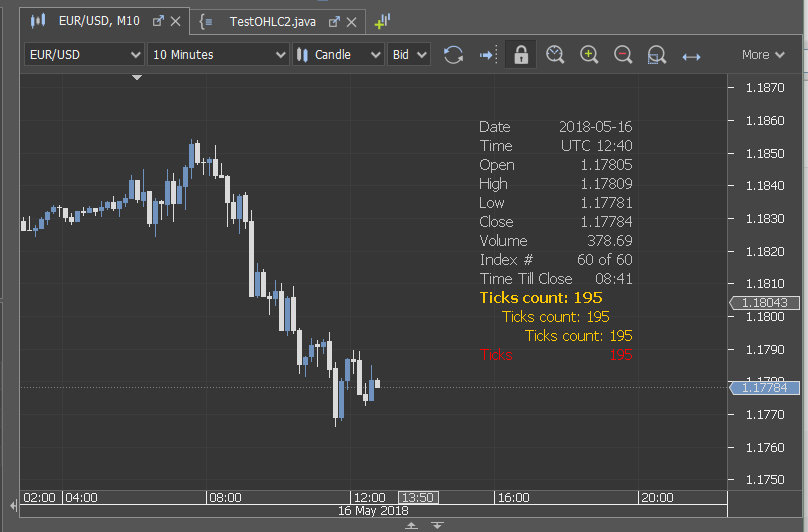Click the horizontal fit arrows icon
Screen dimensions: 808x532
691,57
